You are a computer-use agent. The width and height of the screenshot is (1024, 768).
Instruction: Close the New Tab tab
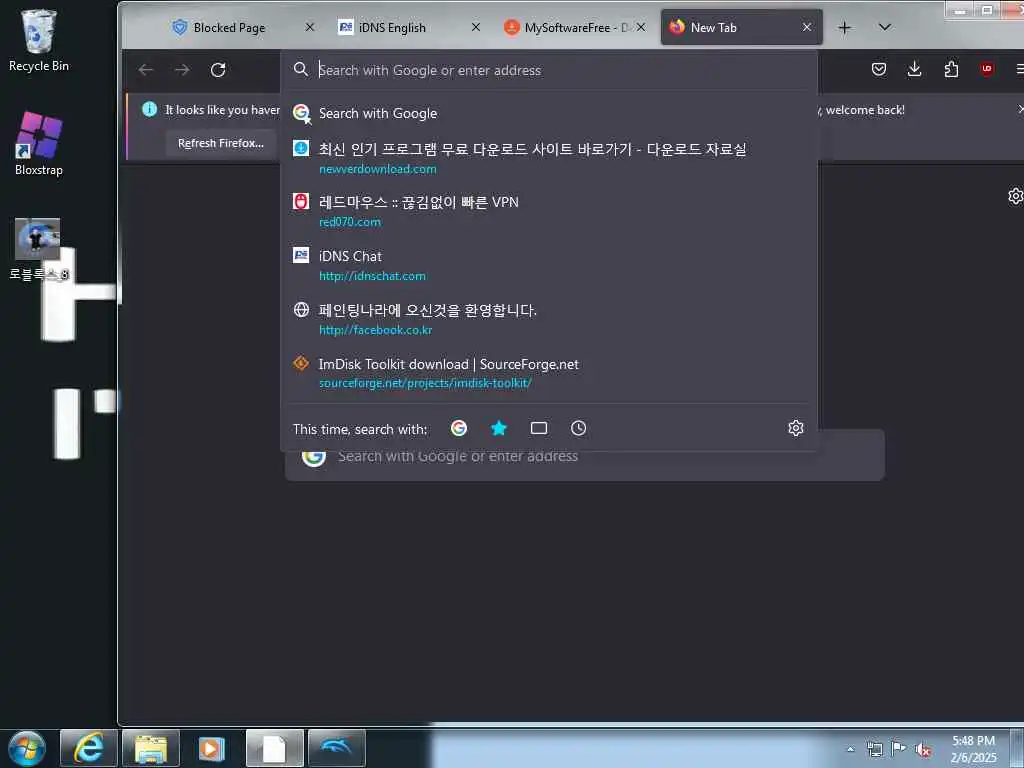tap(807, 27)
